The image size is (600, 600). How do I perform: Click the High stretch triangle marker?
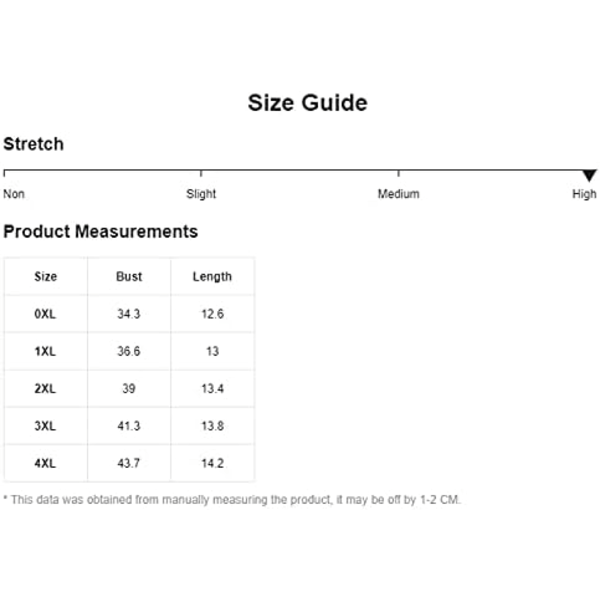589,176
